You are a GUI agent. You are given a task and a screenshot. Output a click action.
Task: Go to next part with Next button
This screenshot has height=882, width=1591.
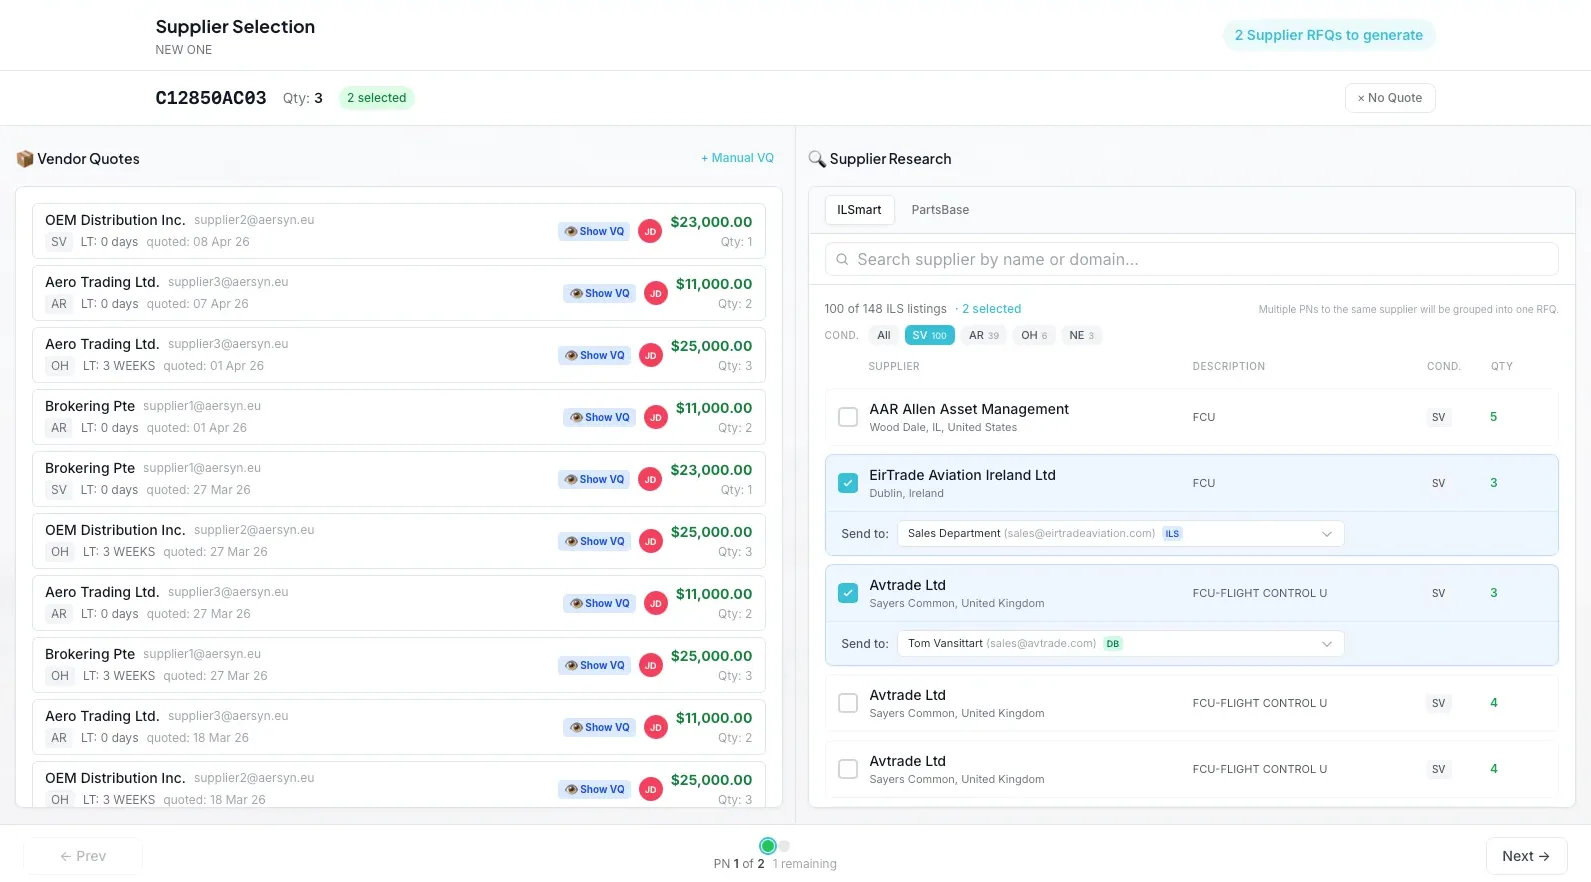(1526, 856)
